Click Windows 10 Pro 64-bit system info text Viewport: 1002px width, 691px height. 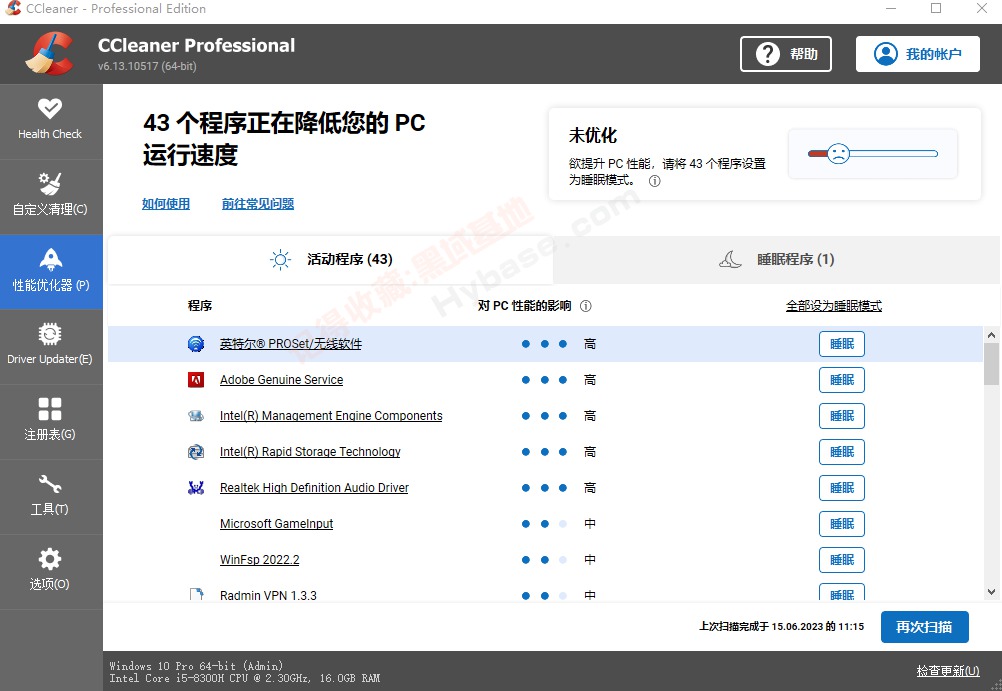coord(196,665)
